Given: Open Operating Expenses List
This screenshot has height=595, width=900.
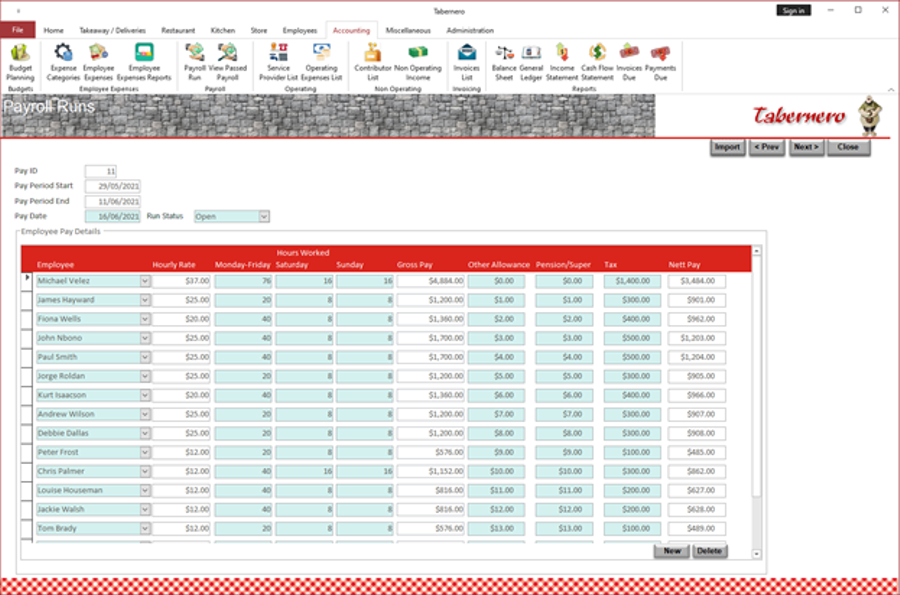Looking at the screenshot, I should coord(321,62).
